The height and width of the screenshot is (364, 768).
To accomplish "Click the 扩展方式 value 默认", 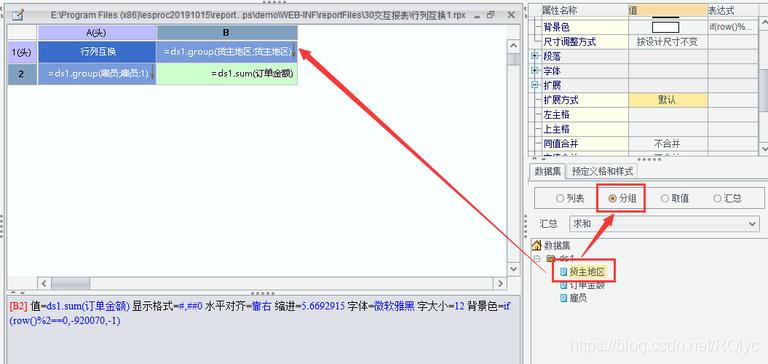I will tap(668, 100).
